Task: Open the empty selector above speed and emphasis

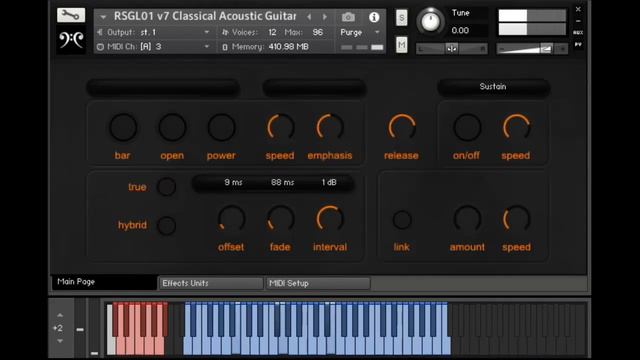Action: tap(314, 88)
